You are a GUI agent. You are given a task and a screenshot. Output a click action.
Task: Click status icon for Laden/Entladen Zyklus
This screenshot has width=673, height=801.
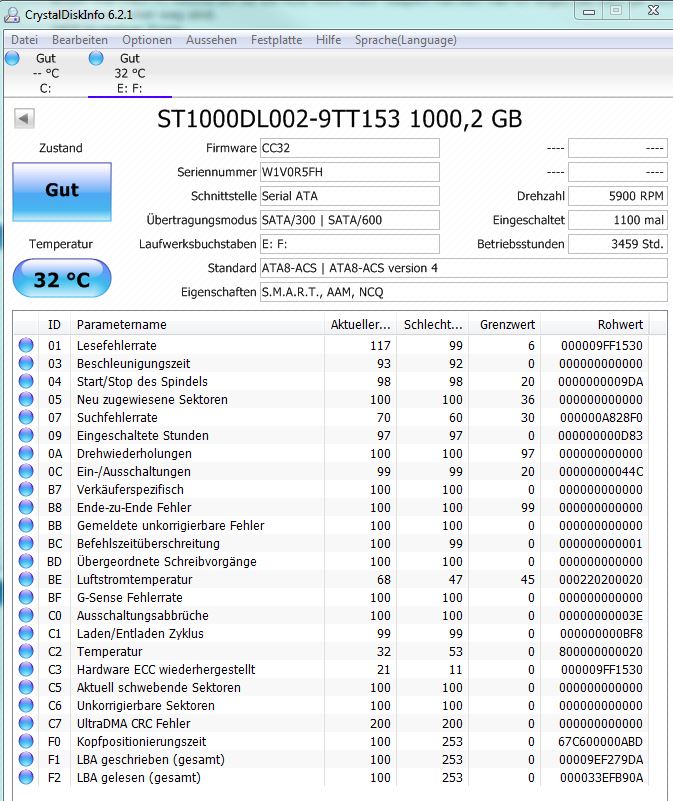(x=26, y=633)
